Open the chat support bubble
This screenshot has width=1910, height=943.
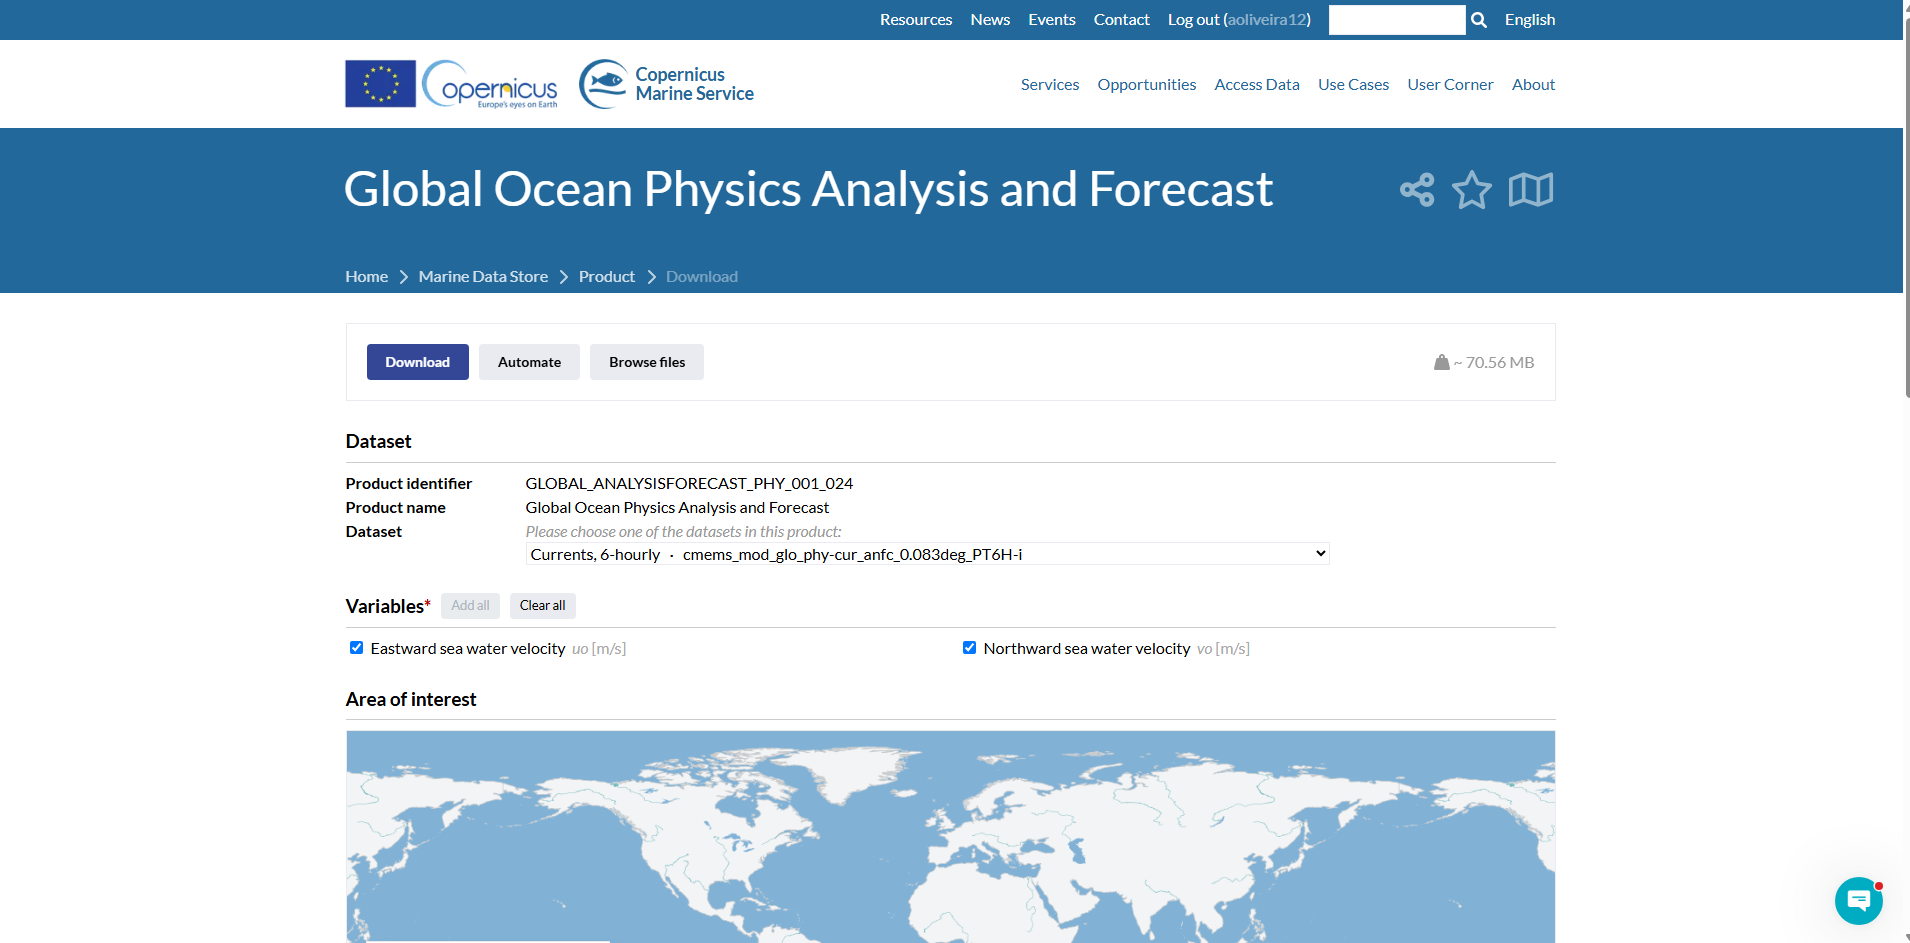1859,901
